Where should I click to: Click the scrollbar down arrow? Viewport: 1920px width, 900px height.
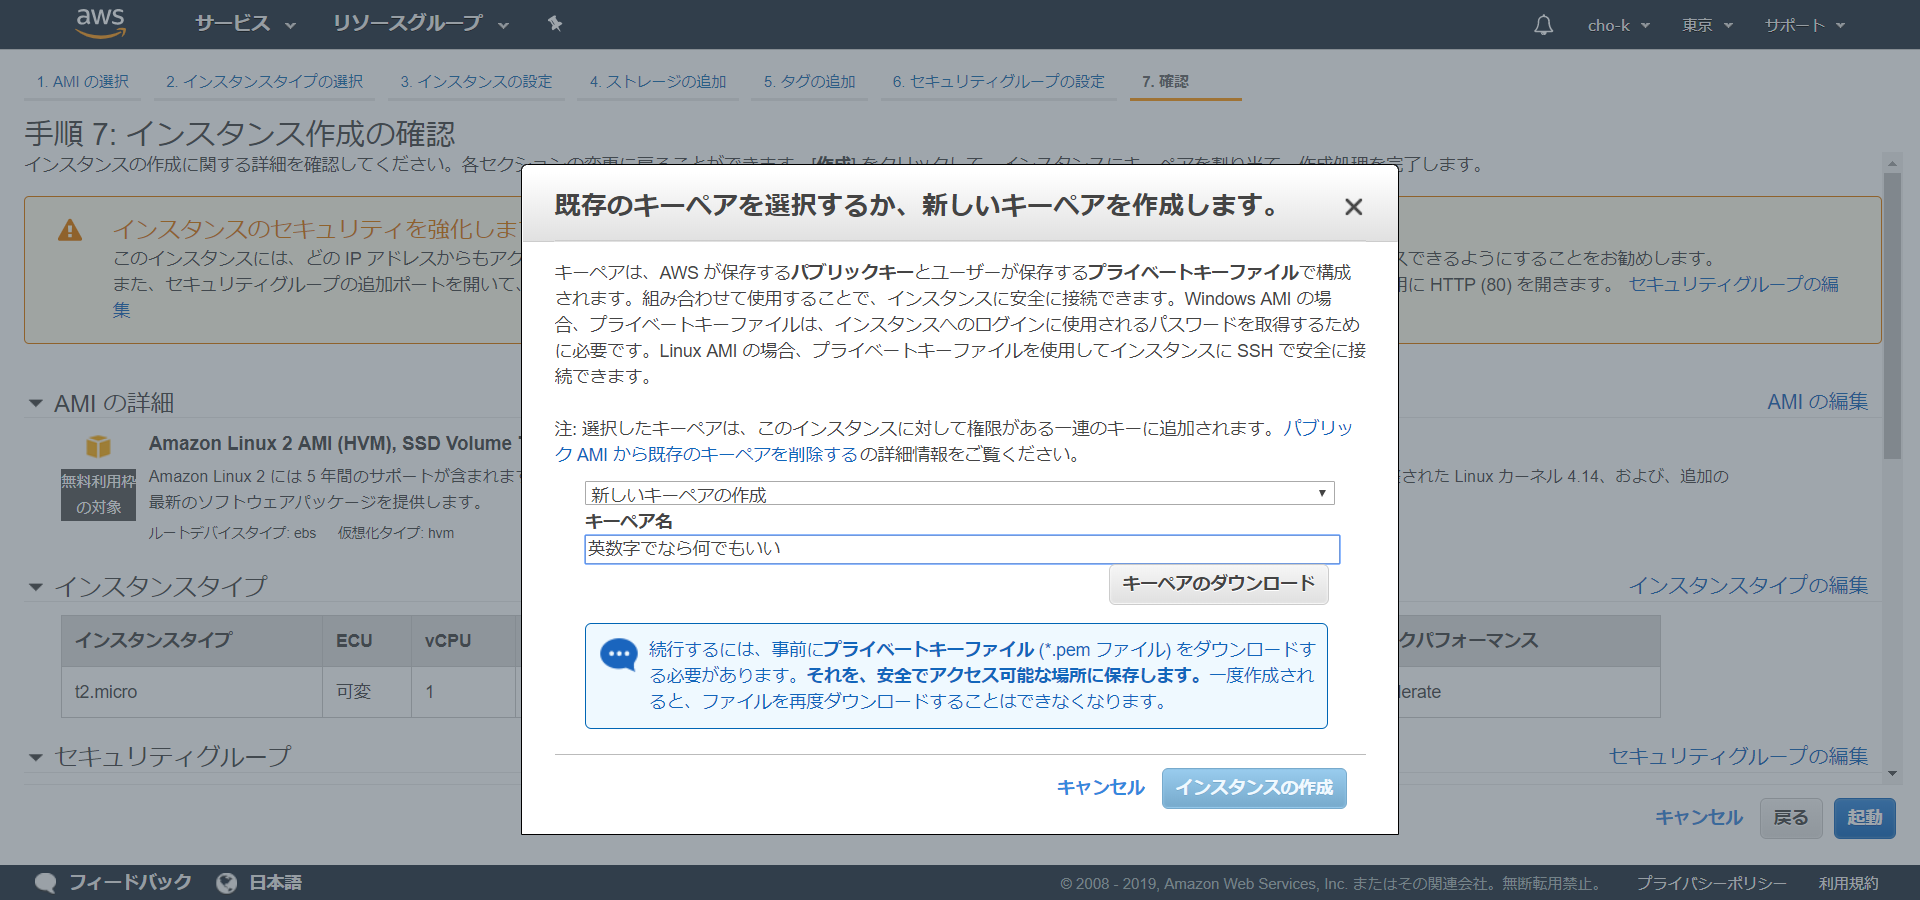coord(1892,773)
